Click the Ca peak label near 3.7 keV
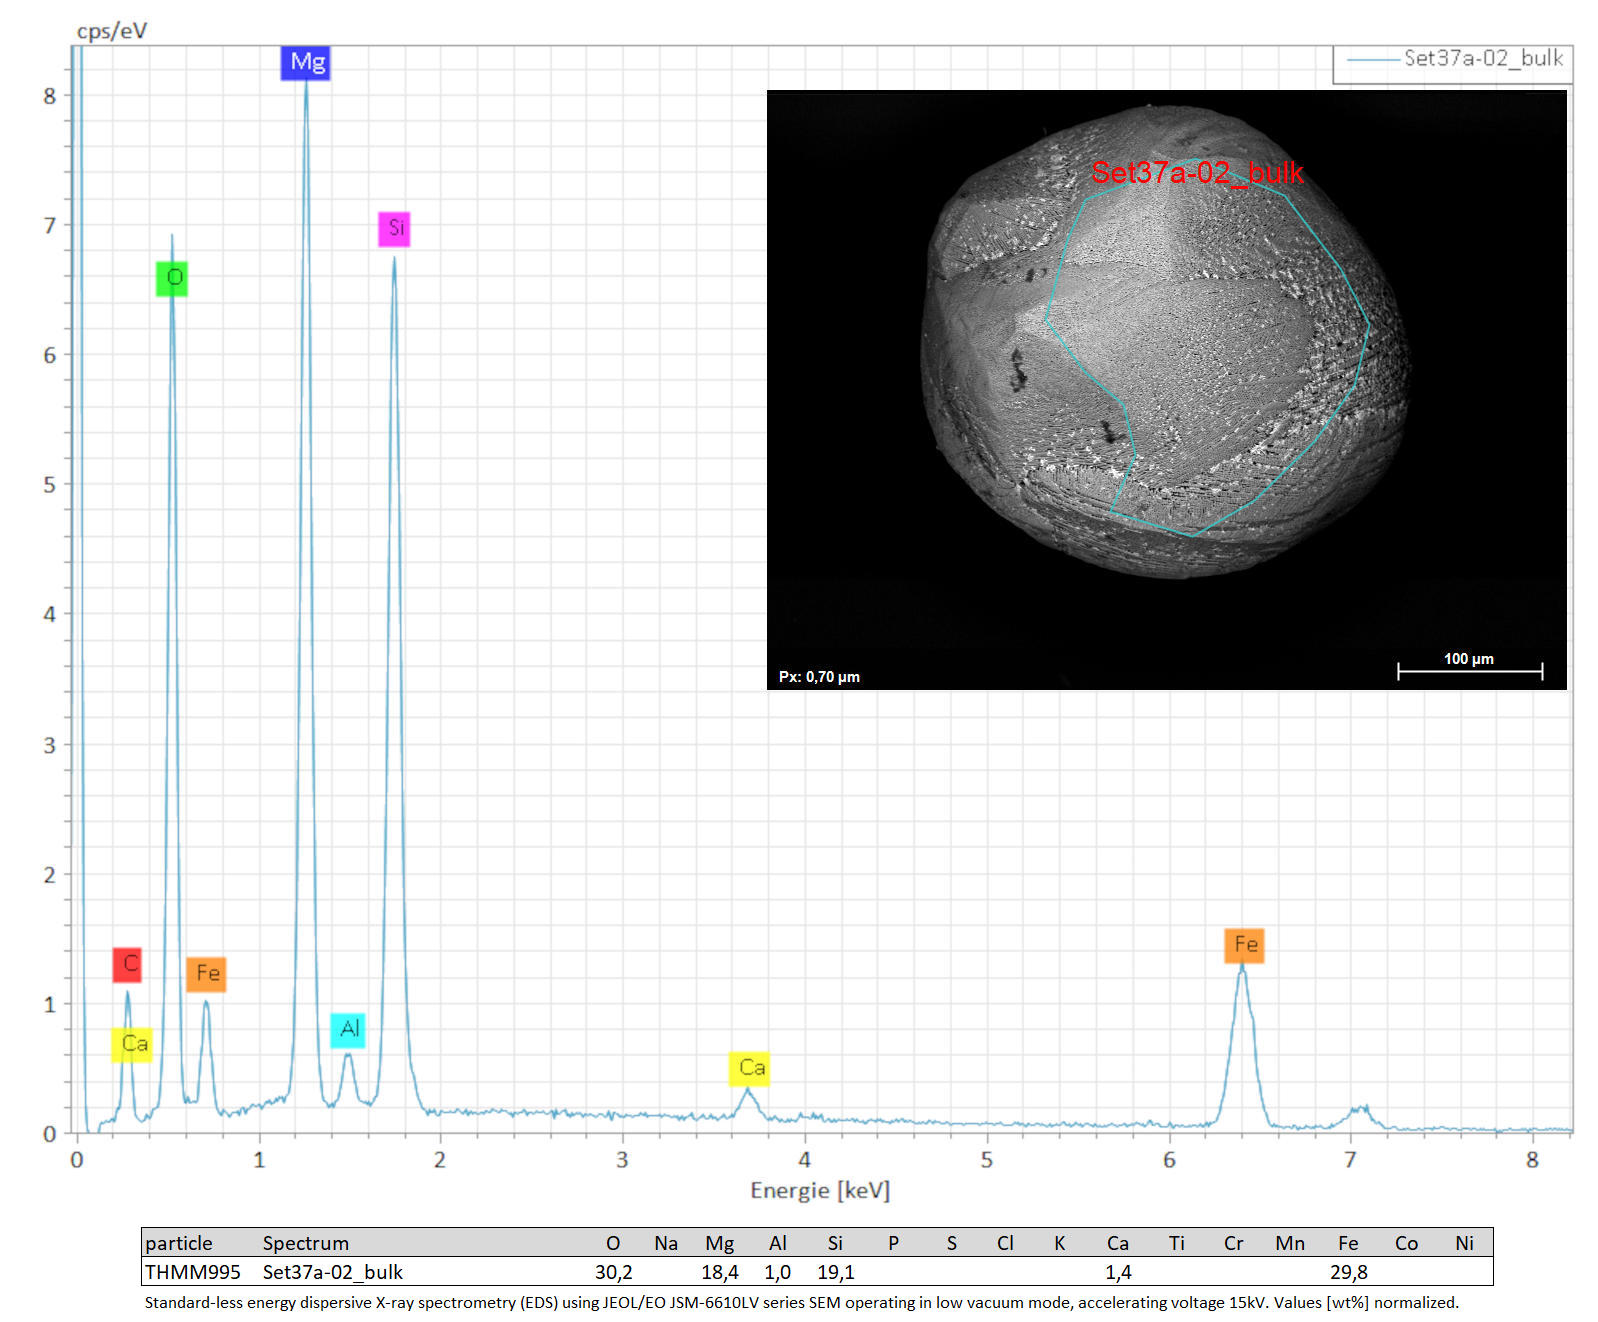Image resolution: width=1598 pixels, height=1322 pixels. click(x=749, y=1068)
